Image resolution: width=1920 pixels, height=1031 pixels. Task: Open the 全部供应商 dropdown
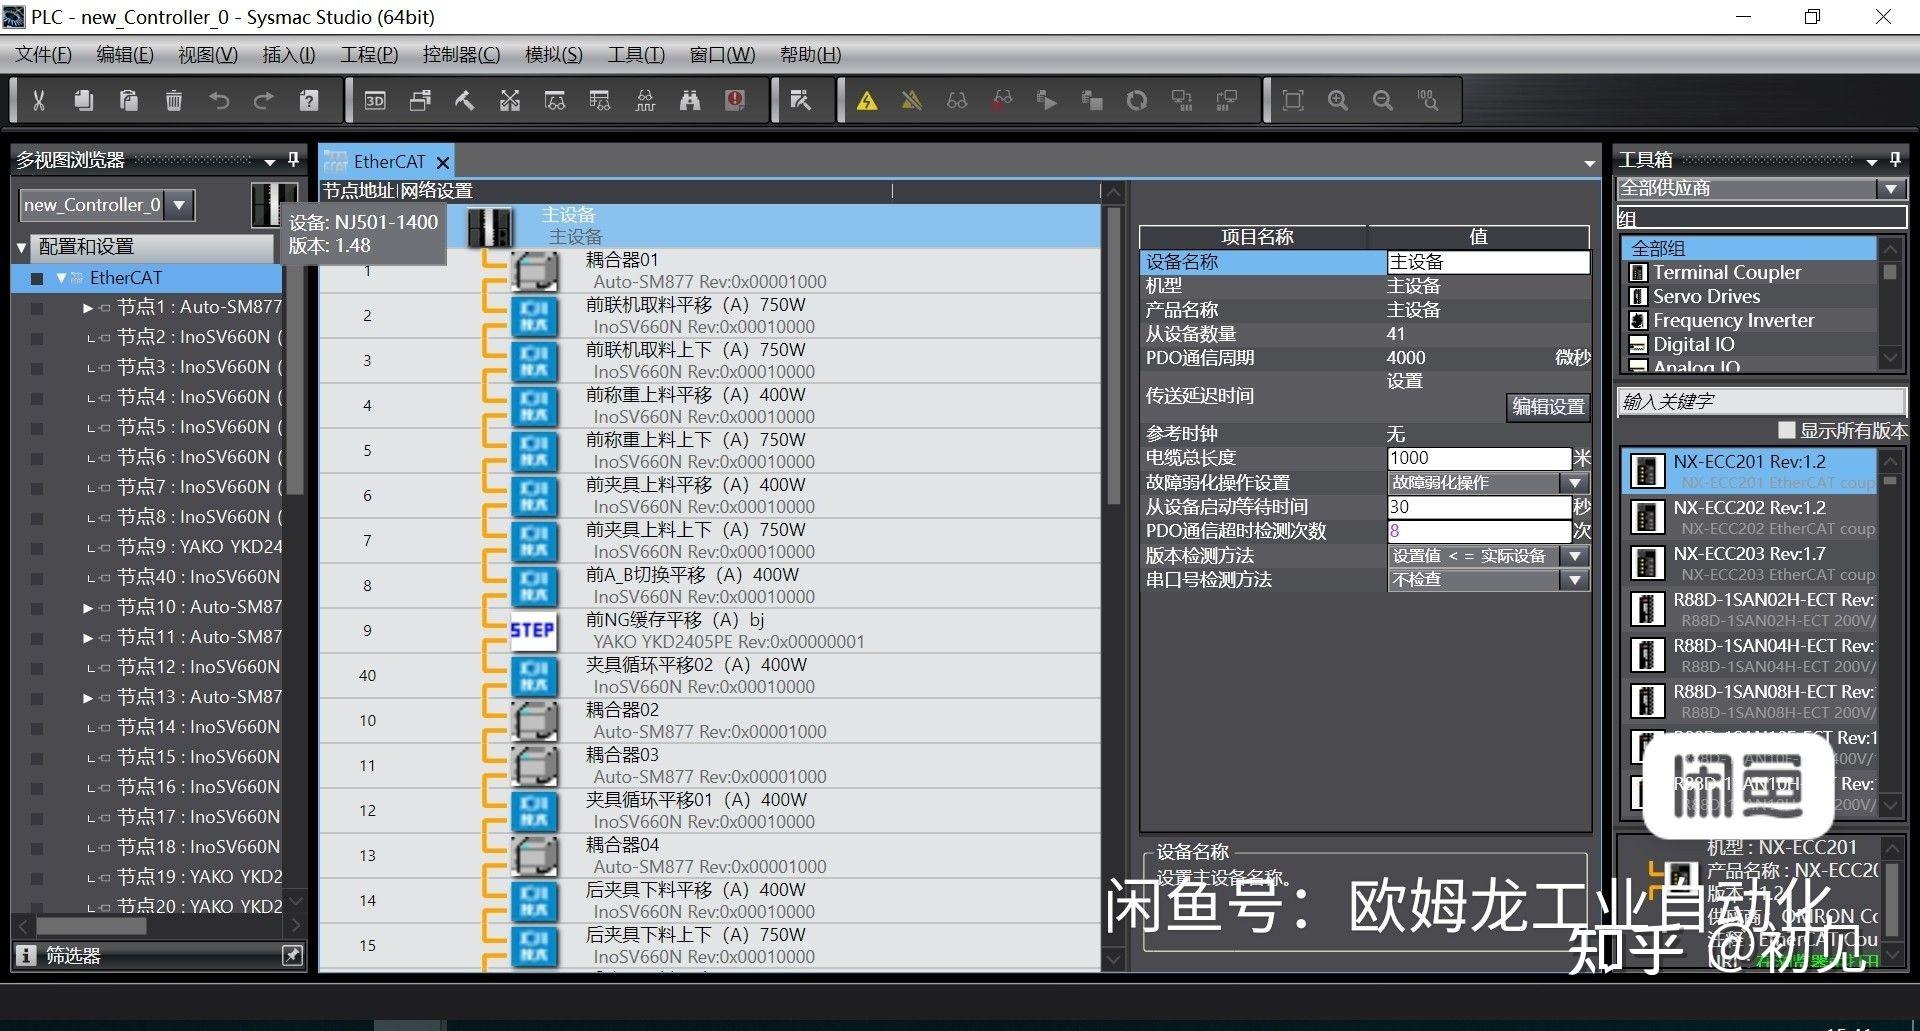1890,188
